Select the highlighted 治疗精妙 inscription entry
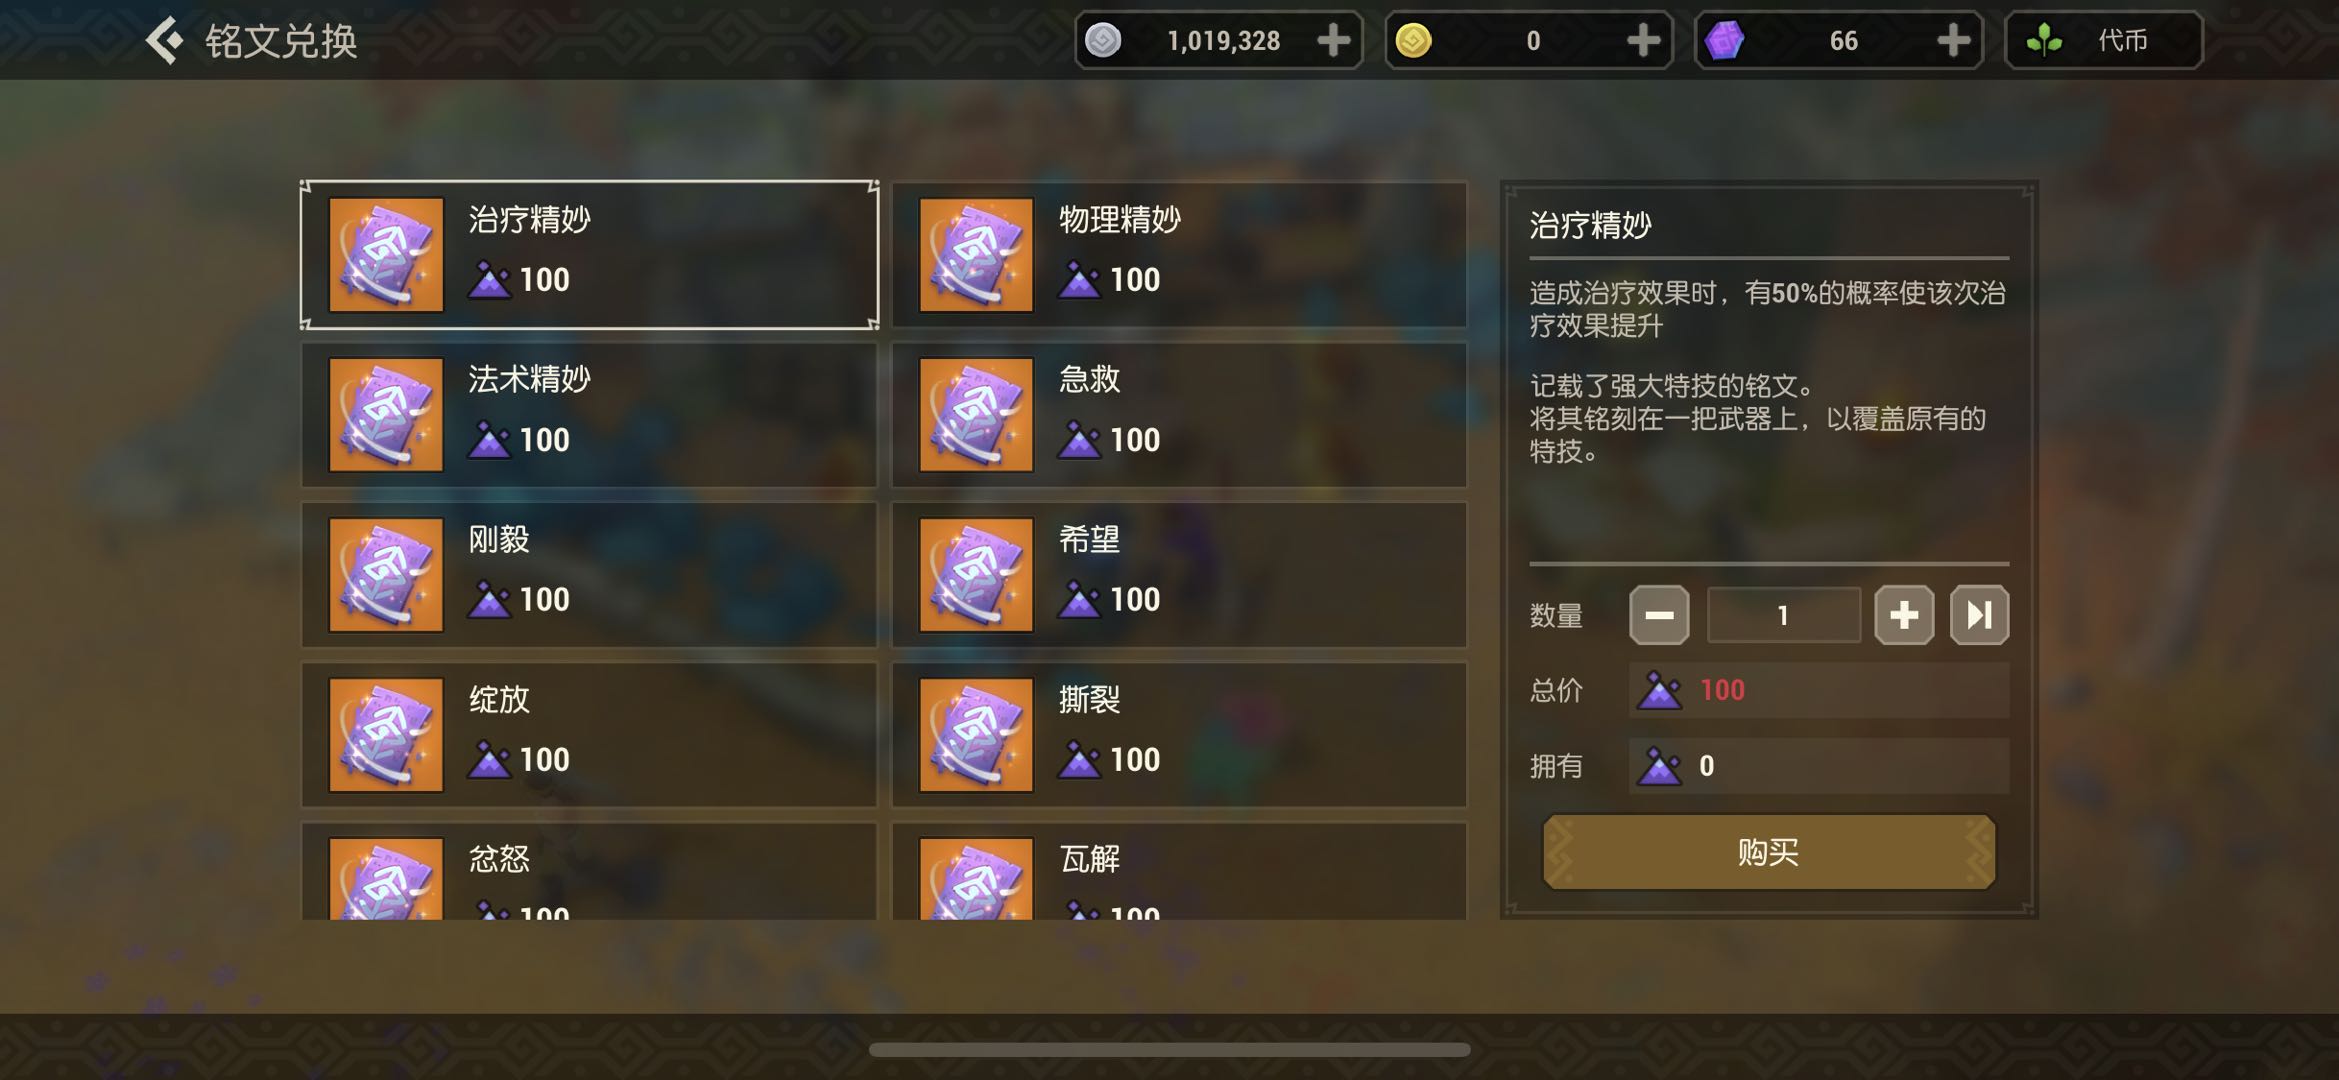The image size is (2339, 1080). tap(589, 255)
